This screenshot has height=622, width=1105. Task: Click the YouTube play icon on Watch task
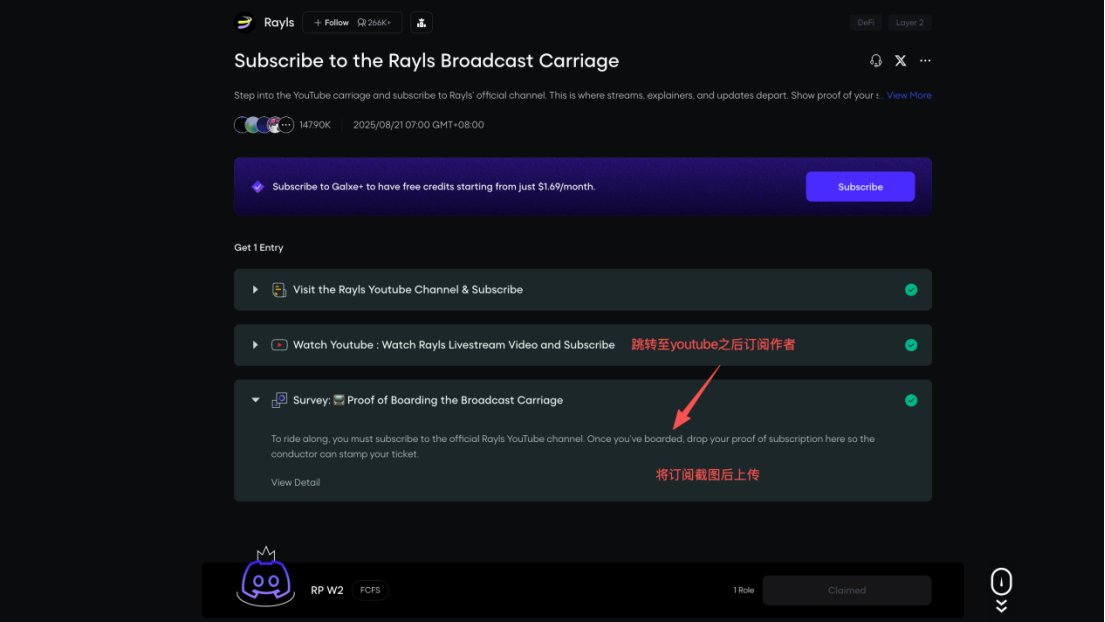(x=279, y=345)
